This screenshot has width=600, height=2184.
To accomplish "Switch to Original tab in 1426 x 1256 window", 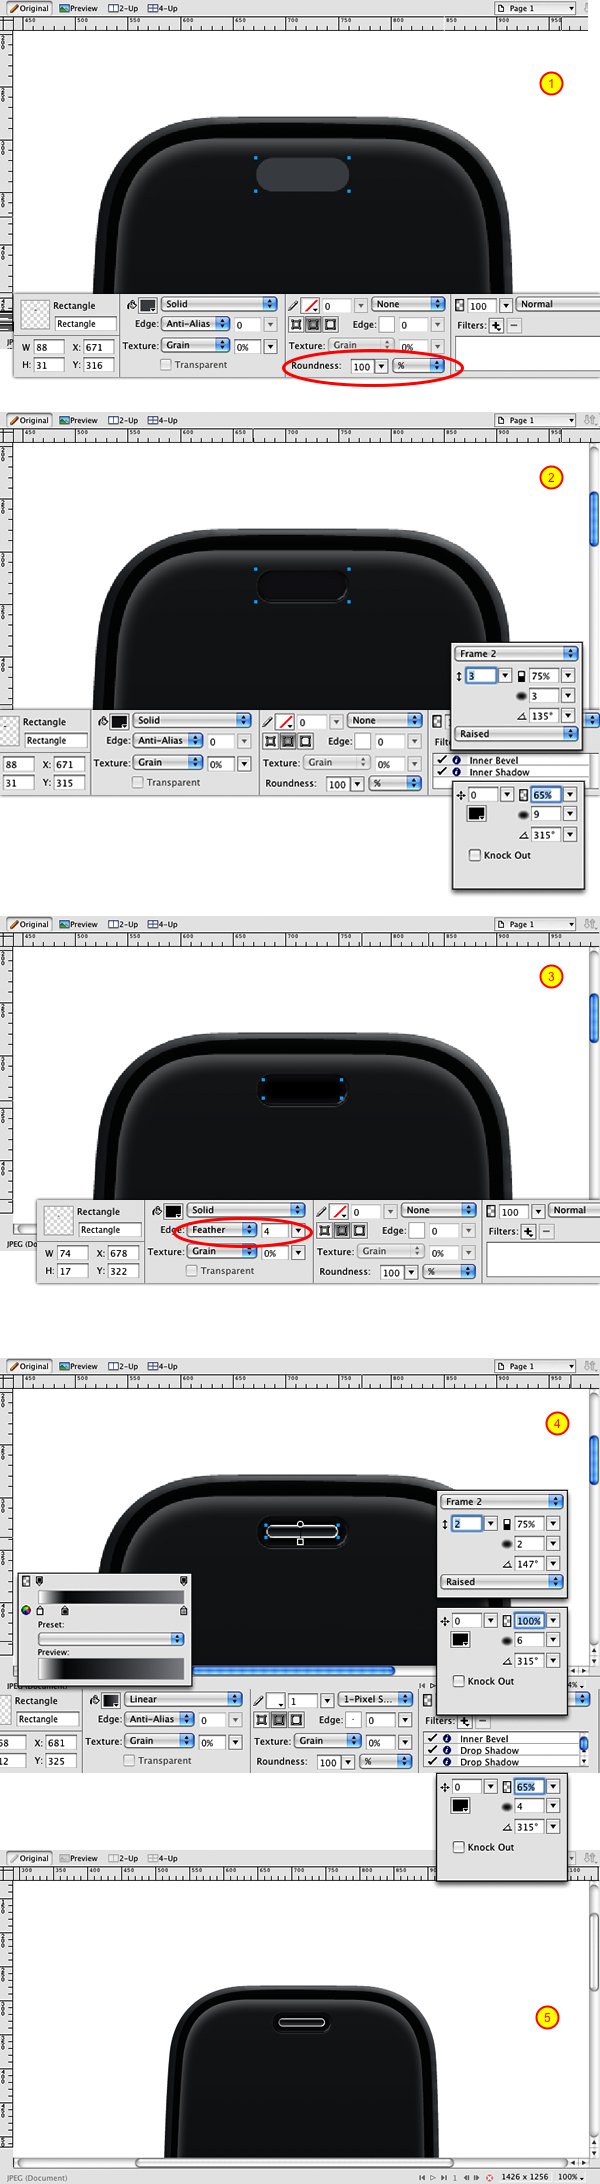I will [x=29, y=1858].
